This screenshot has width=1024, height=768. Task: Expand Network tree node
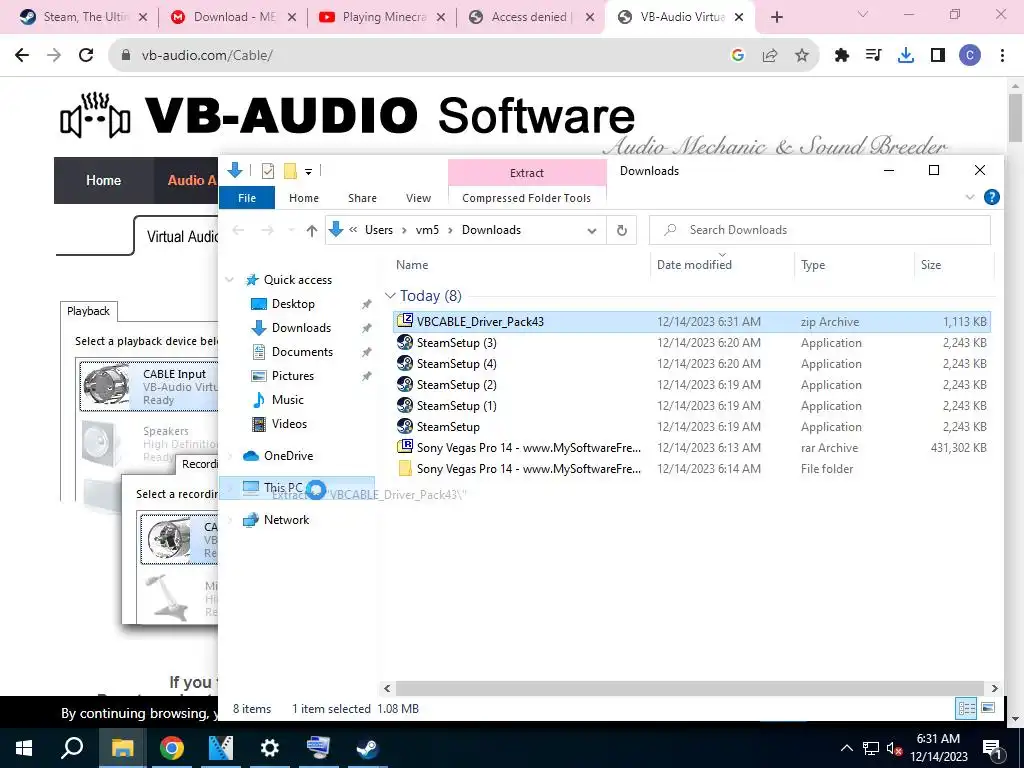[229, 520]
